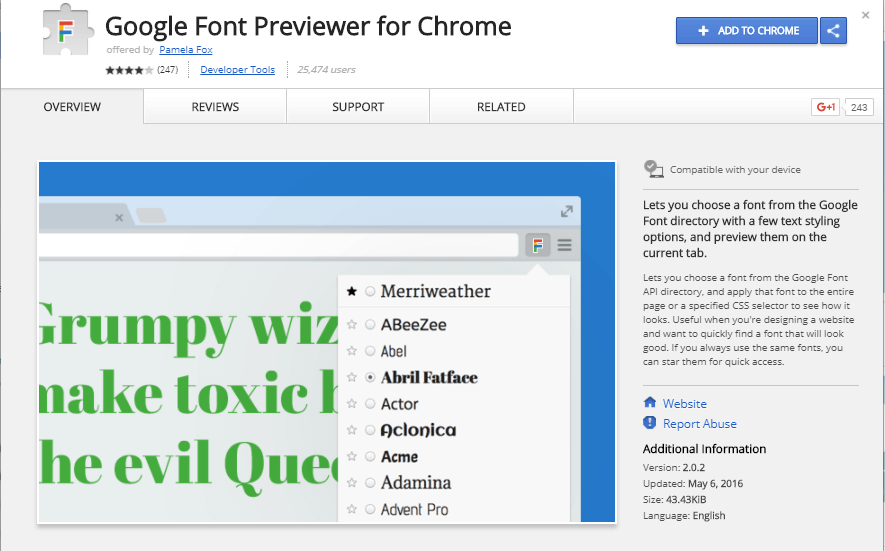
Task: Select the Abril Fatface radio button
Action: pos(370,377)
